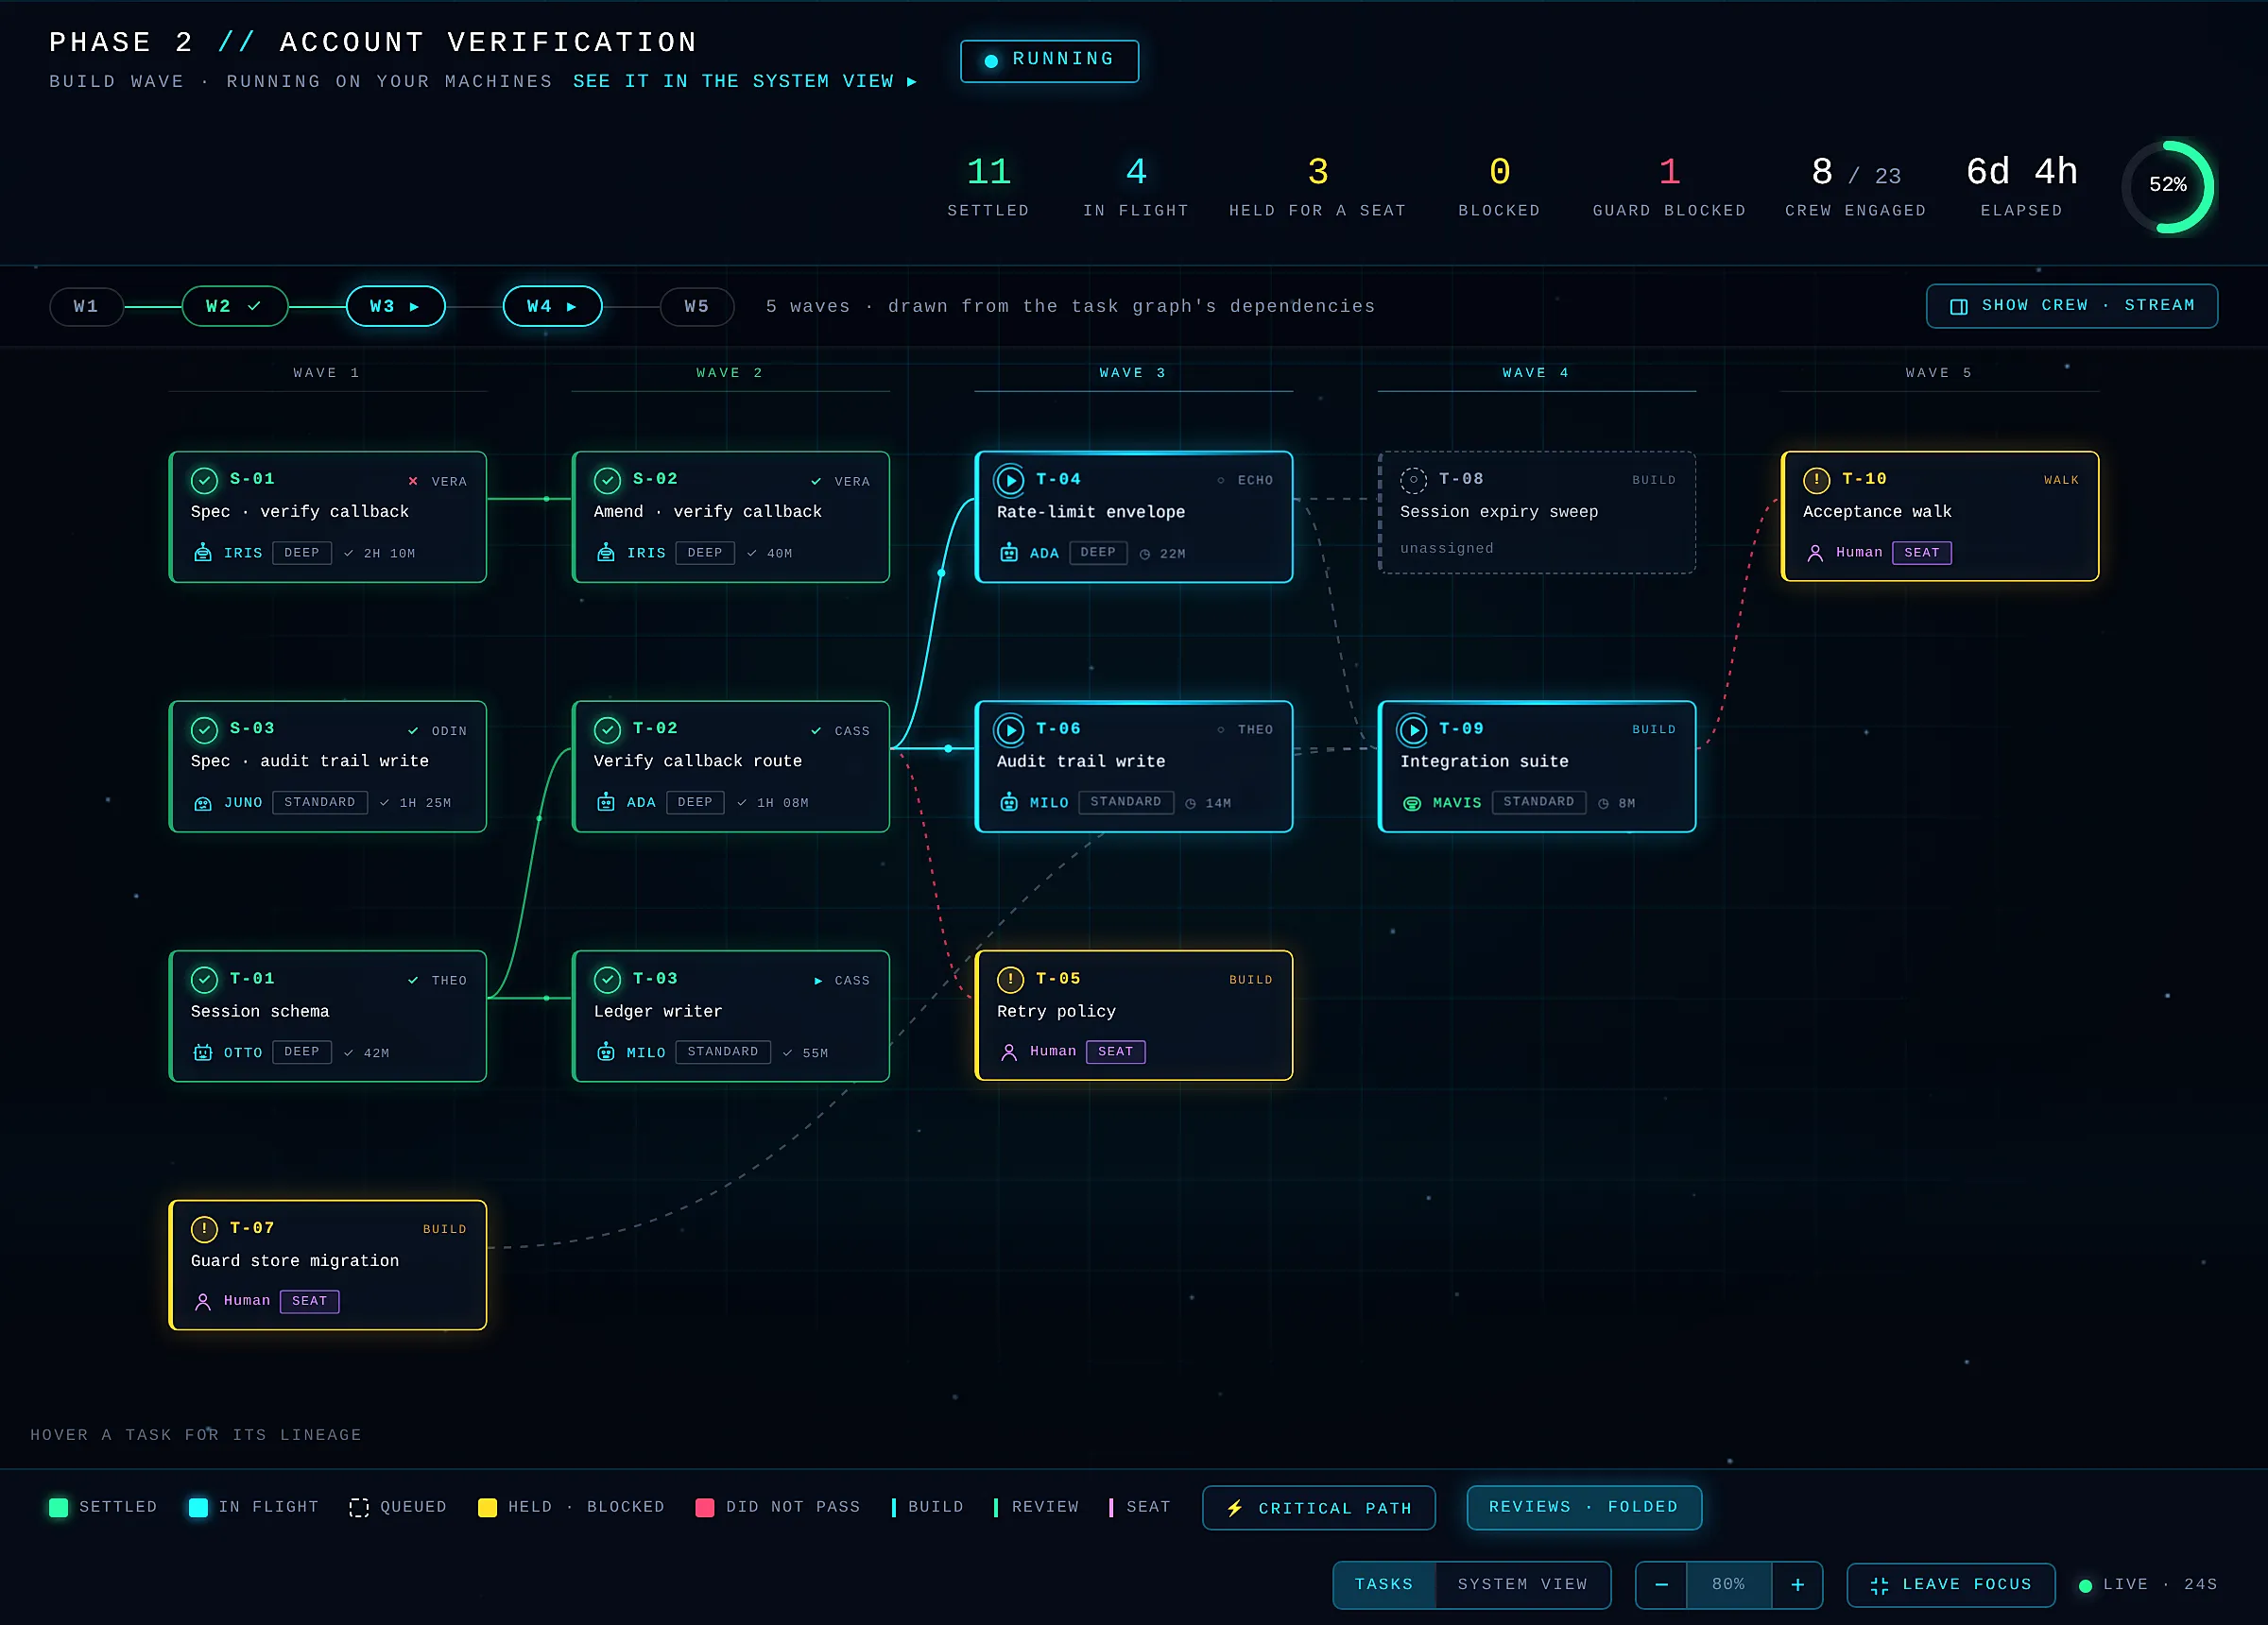Decrease zoom with the minus button

coord(1661,1584)
